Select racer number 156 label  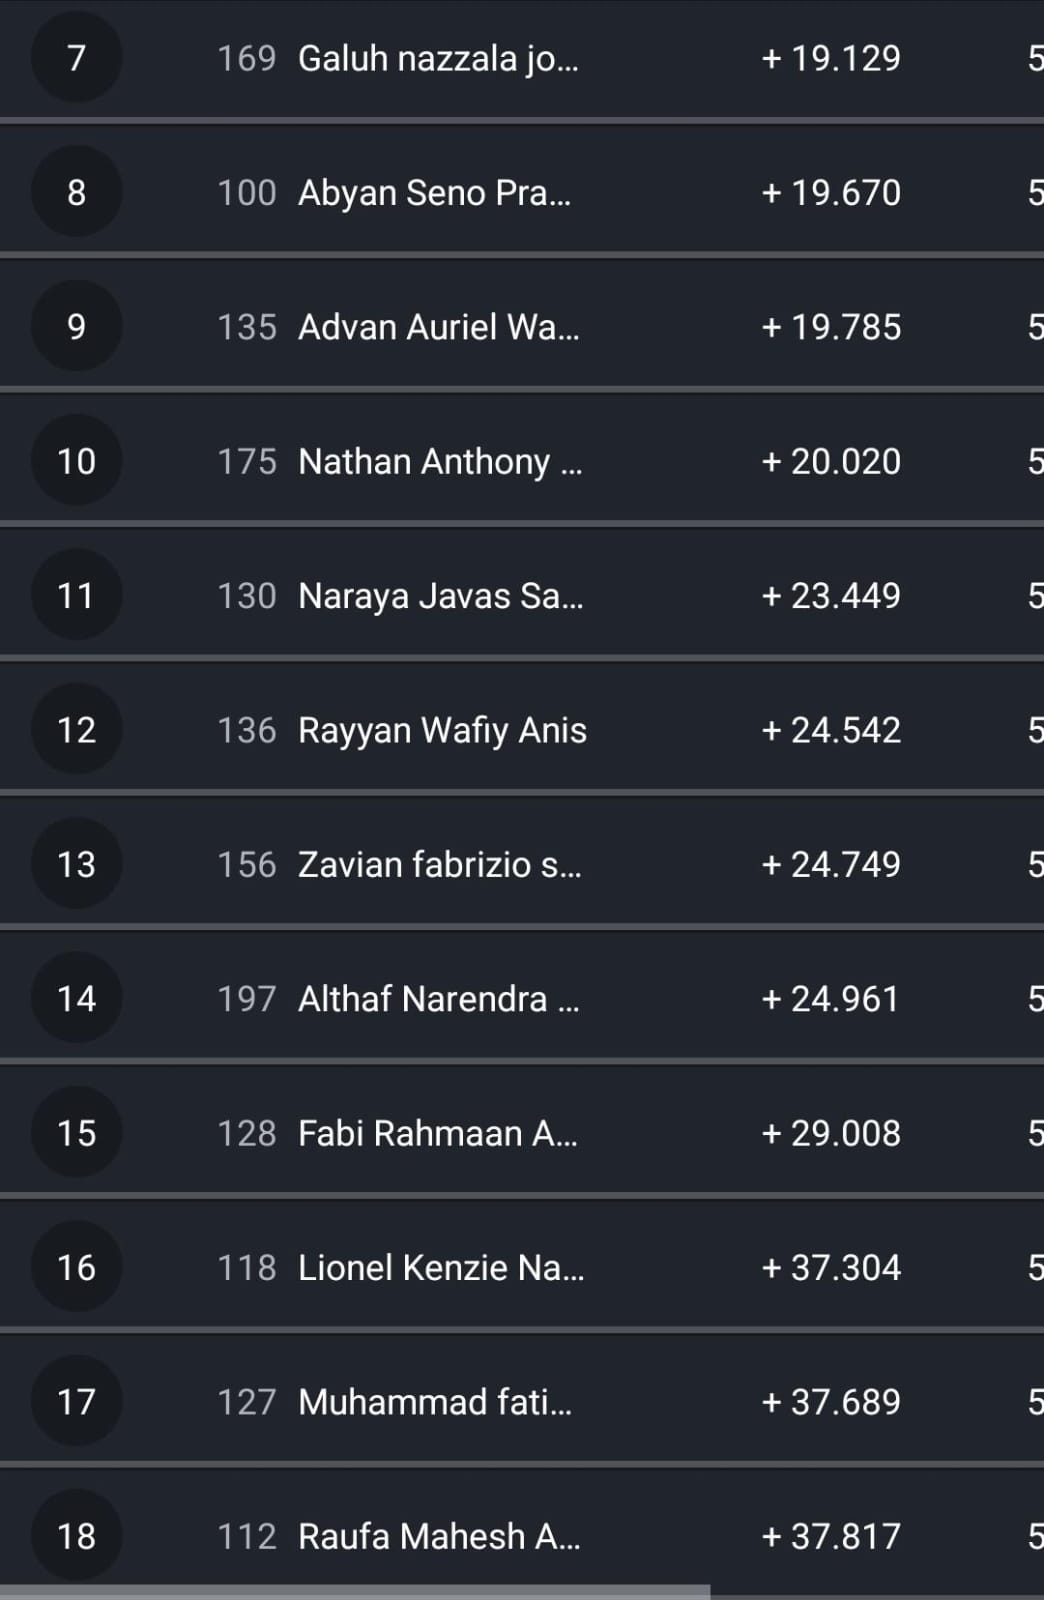(x=246, y=865)
